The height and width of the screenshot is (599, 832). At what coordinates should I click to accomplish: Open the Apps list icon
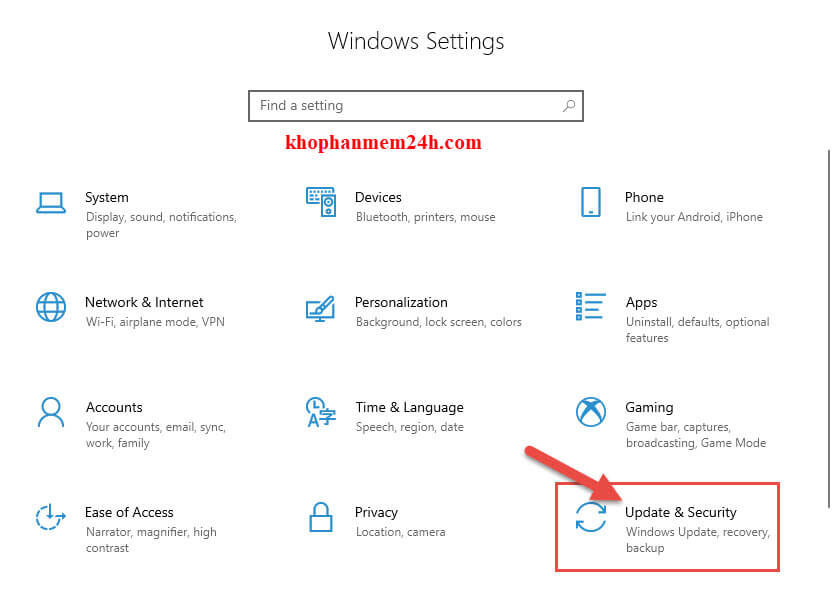[590, 307]
